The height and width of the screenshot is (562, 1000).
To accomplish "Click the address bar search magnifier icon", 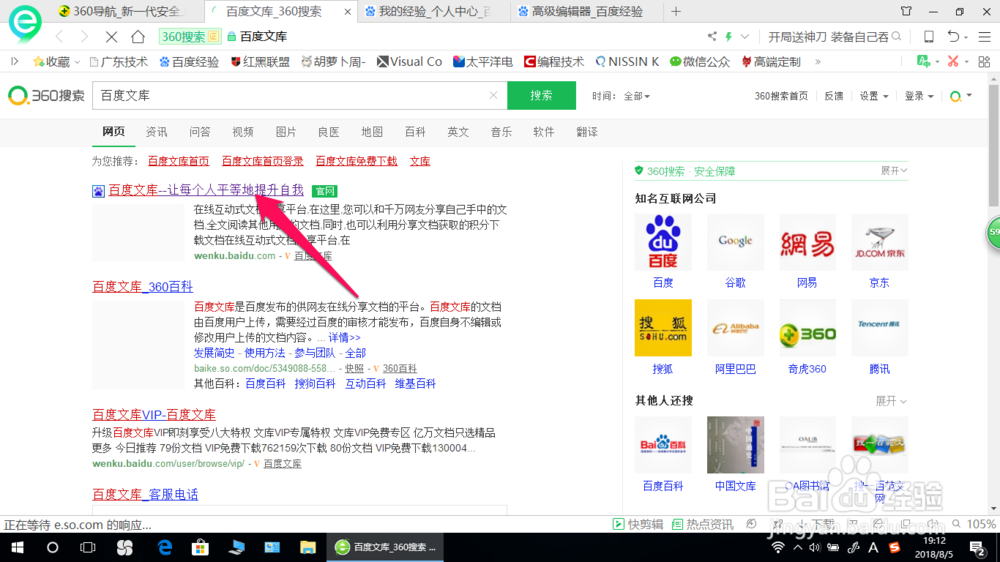I will pos(897,36).
